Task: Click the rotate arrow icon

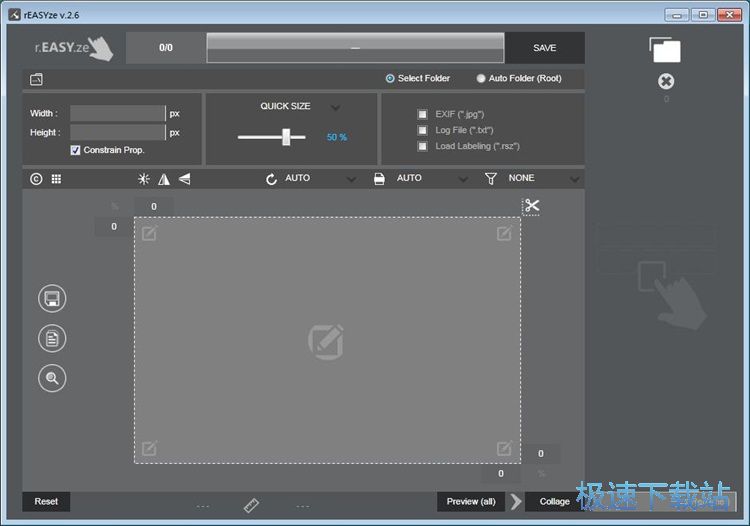Action: [271, 179]
